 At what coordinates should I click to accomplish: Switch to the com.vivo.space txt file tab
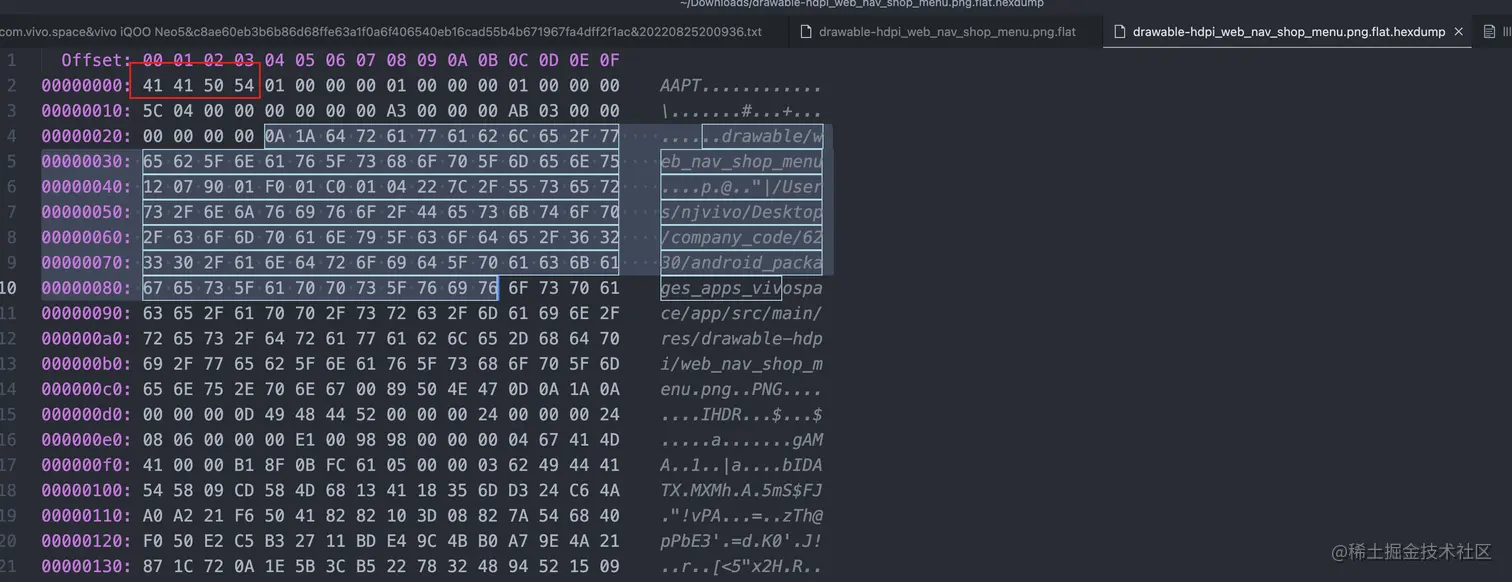[380, 32]
